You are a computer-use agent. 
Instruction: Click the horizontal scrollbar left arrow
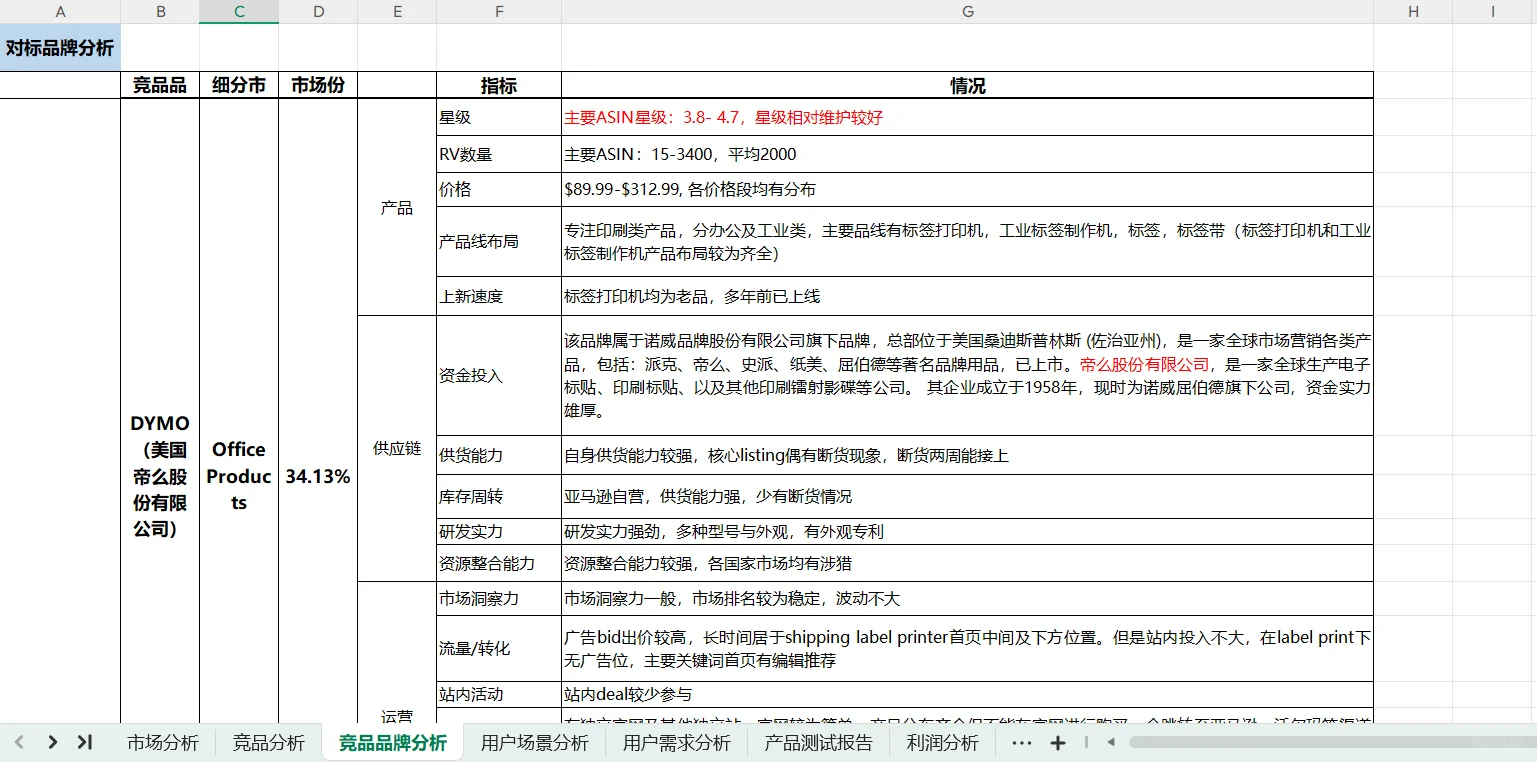point(1111,743)
